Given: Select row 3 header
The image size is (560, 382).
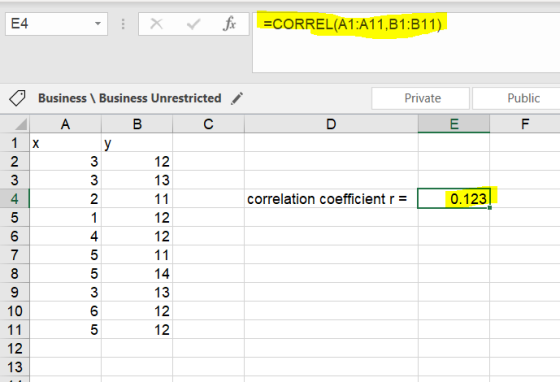Looking at the screenshot, I should pyautogui.click(x=14, y=180).
